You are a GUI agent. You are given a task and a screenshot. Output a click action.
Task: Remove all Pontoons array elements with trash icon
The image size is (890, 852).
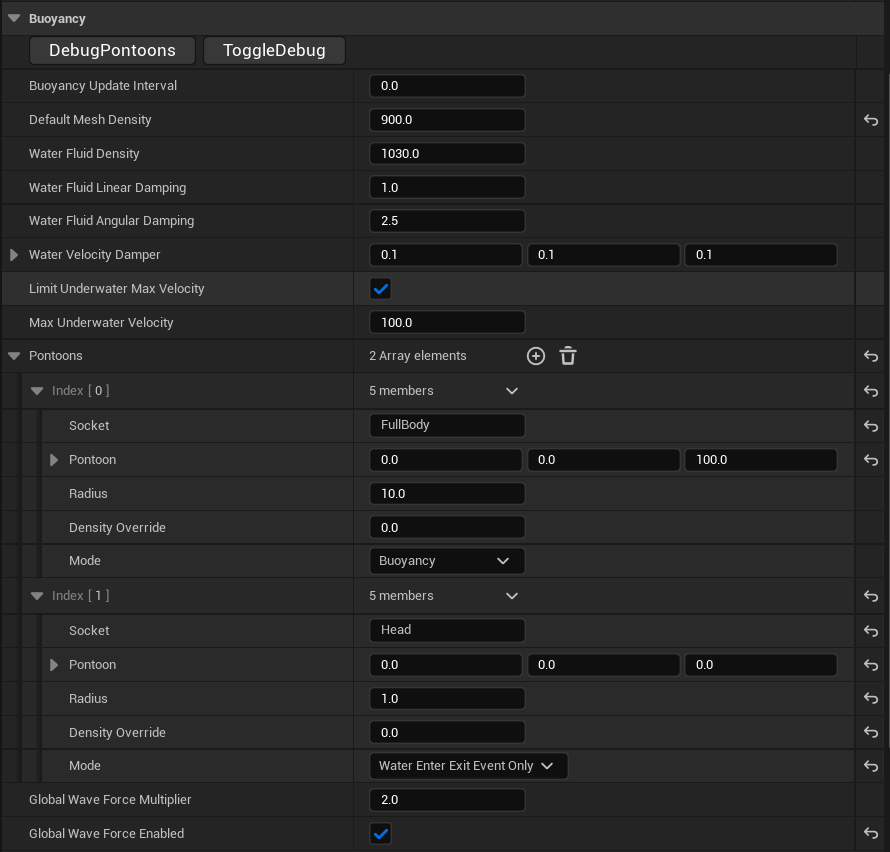point(568,356)
